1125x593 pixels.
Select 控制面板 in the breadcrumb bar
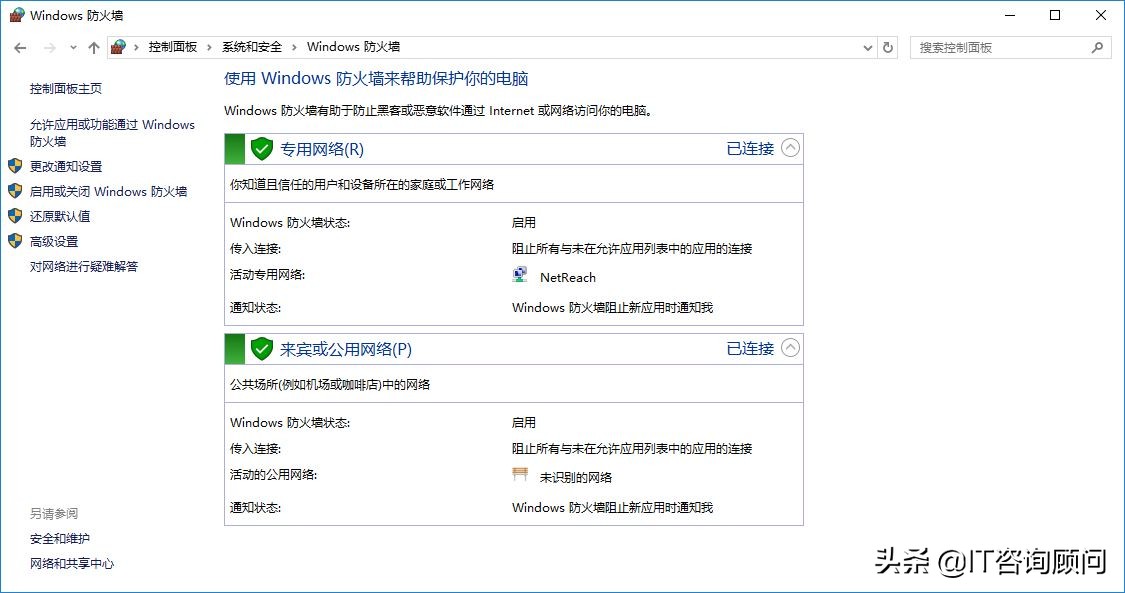(x=173, y=46)
